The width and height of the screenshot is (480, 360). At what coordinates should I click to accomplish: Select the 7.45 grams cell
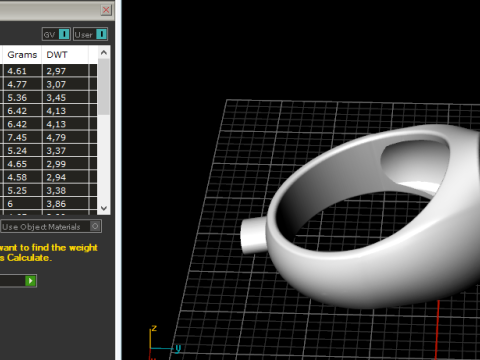[22, 137]
